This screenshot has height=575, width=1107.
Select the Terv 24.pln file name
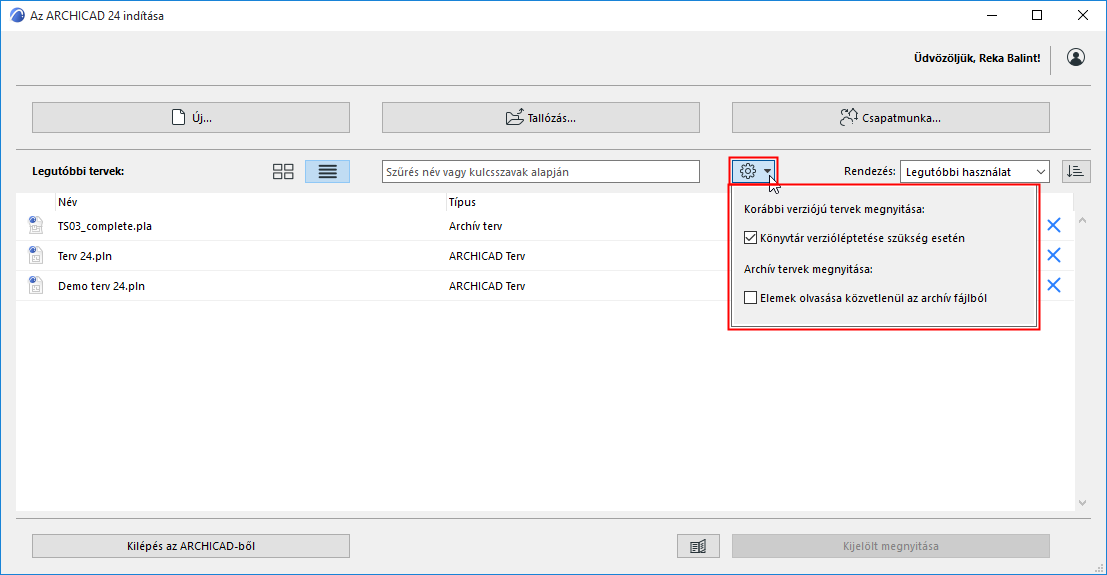pyautogui.click(x=85, y=256)
